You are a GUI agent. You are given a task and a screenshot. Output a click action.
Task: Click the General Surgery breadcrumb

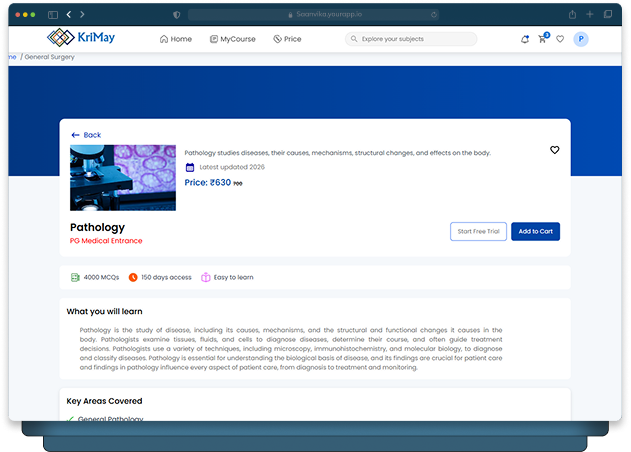click(49, 57)
